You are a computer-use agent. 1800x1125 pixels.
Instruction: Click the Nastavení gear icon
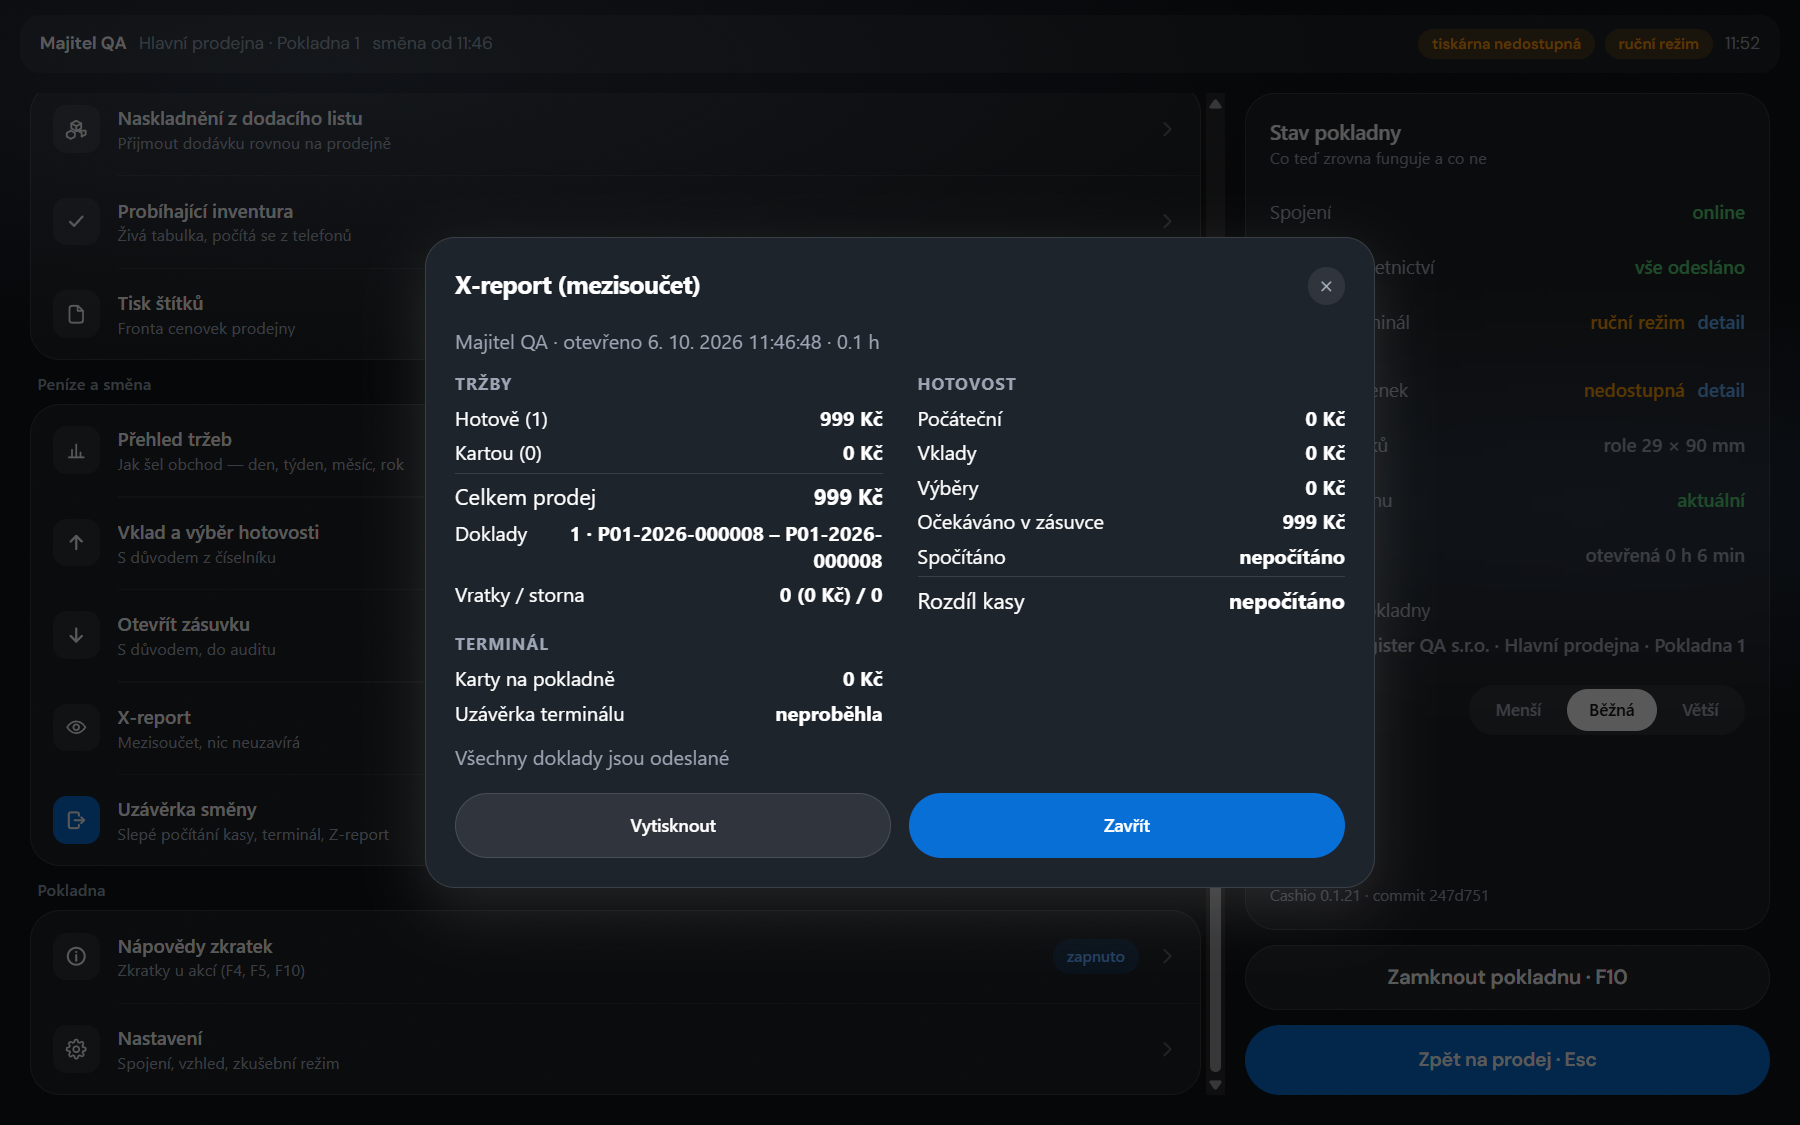(76, 1049)
